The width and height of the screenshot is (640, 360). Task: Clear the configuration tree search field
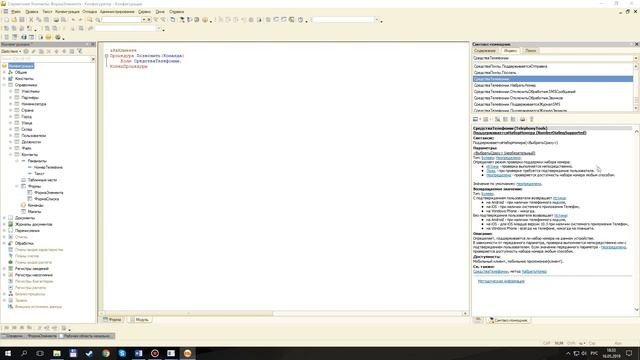tap(93, 59)
